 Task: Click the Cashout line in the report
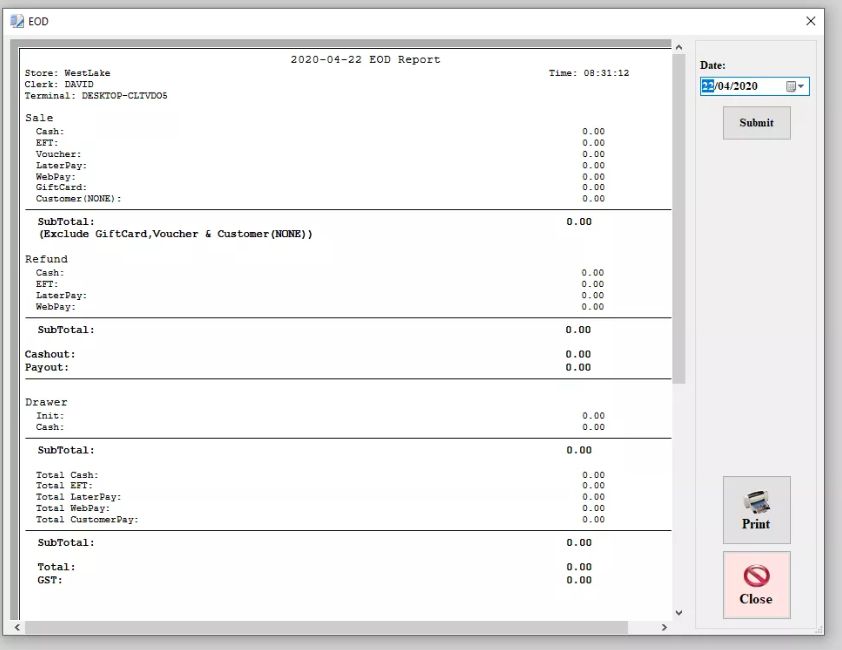click(x=50, y=354)
